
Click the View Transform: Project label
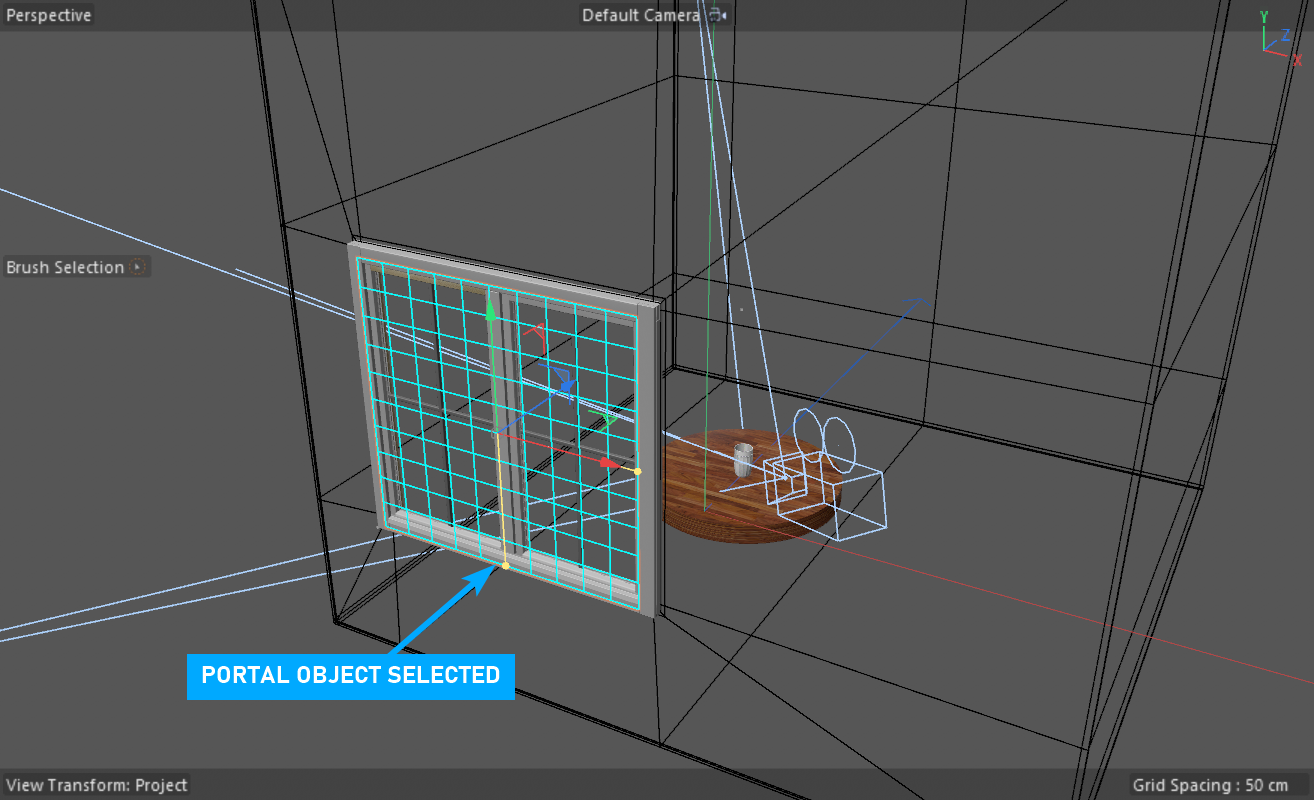point(96,785)
